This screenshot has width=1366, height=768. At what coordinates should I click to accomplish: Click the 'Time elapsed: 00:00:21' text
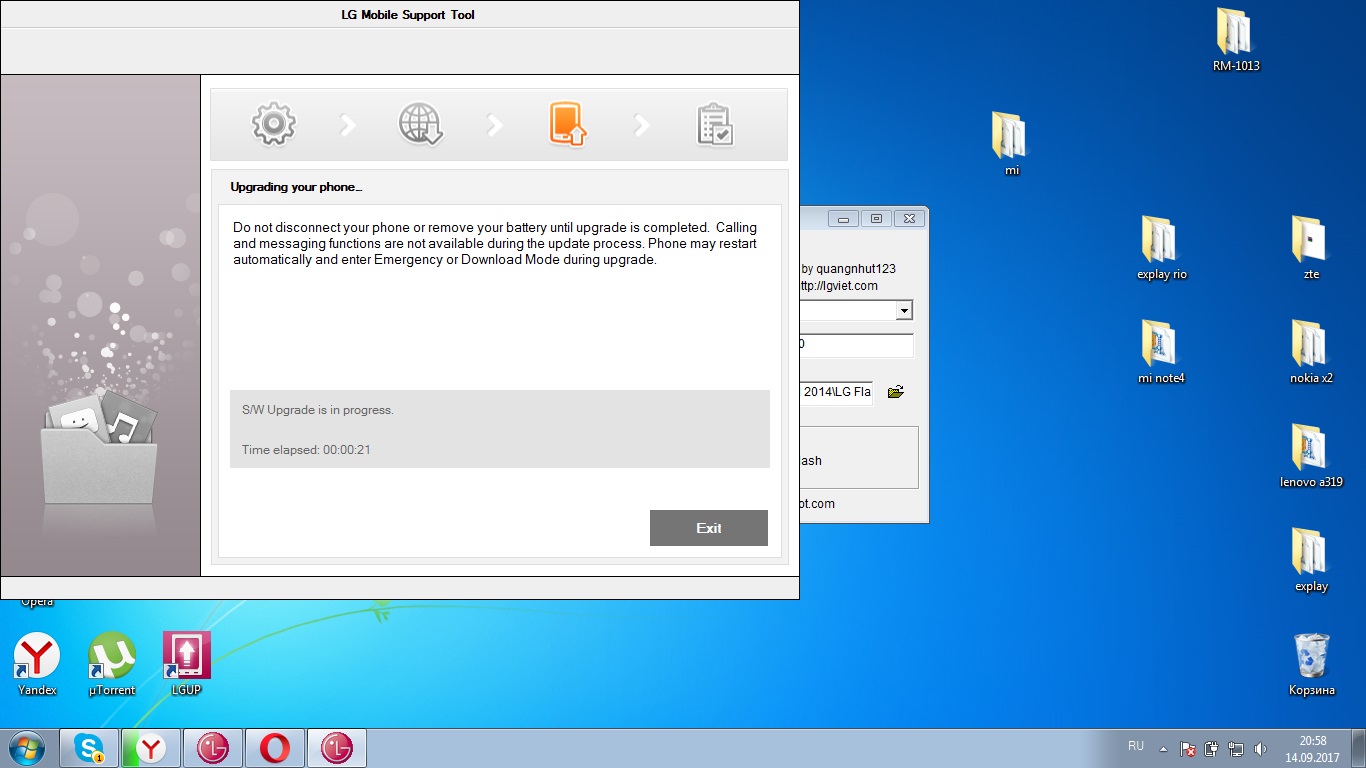[306, 450]
